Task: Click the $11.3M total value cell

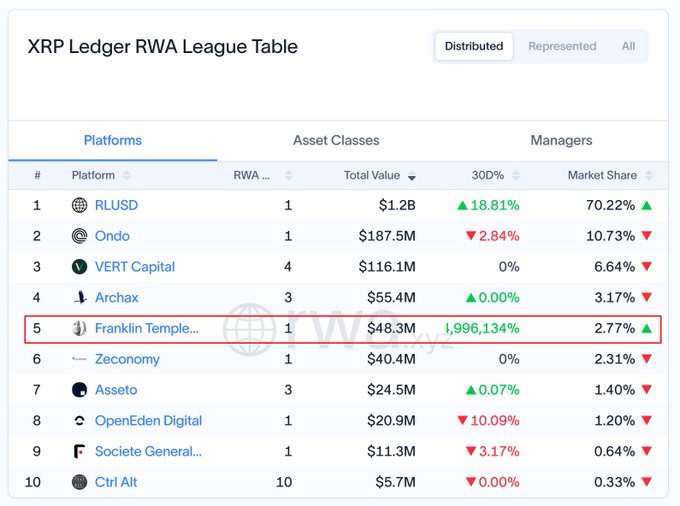Action: [391, 451]
